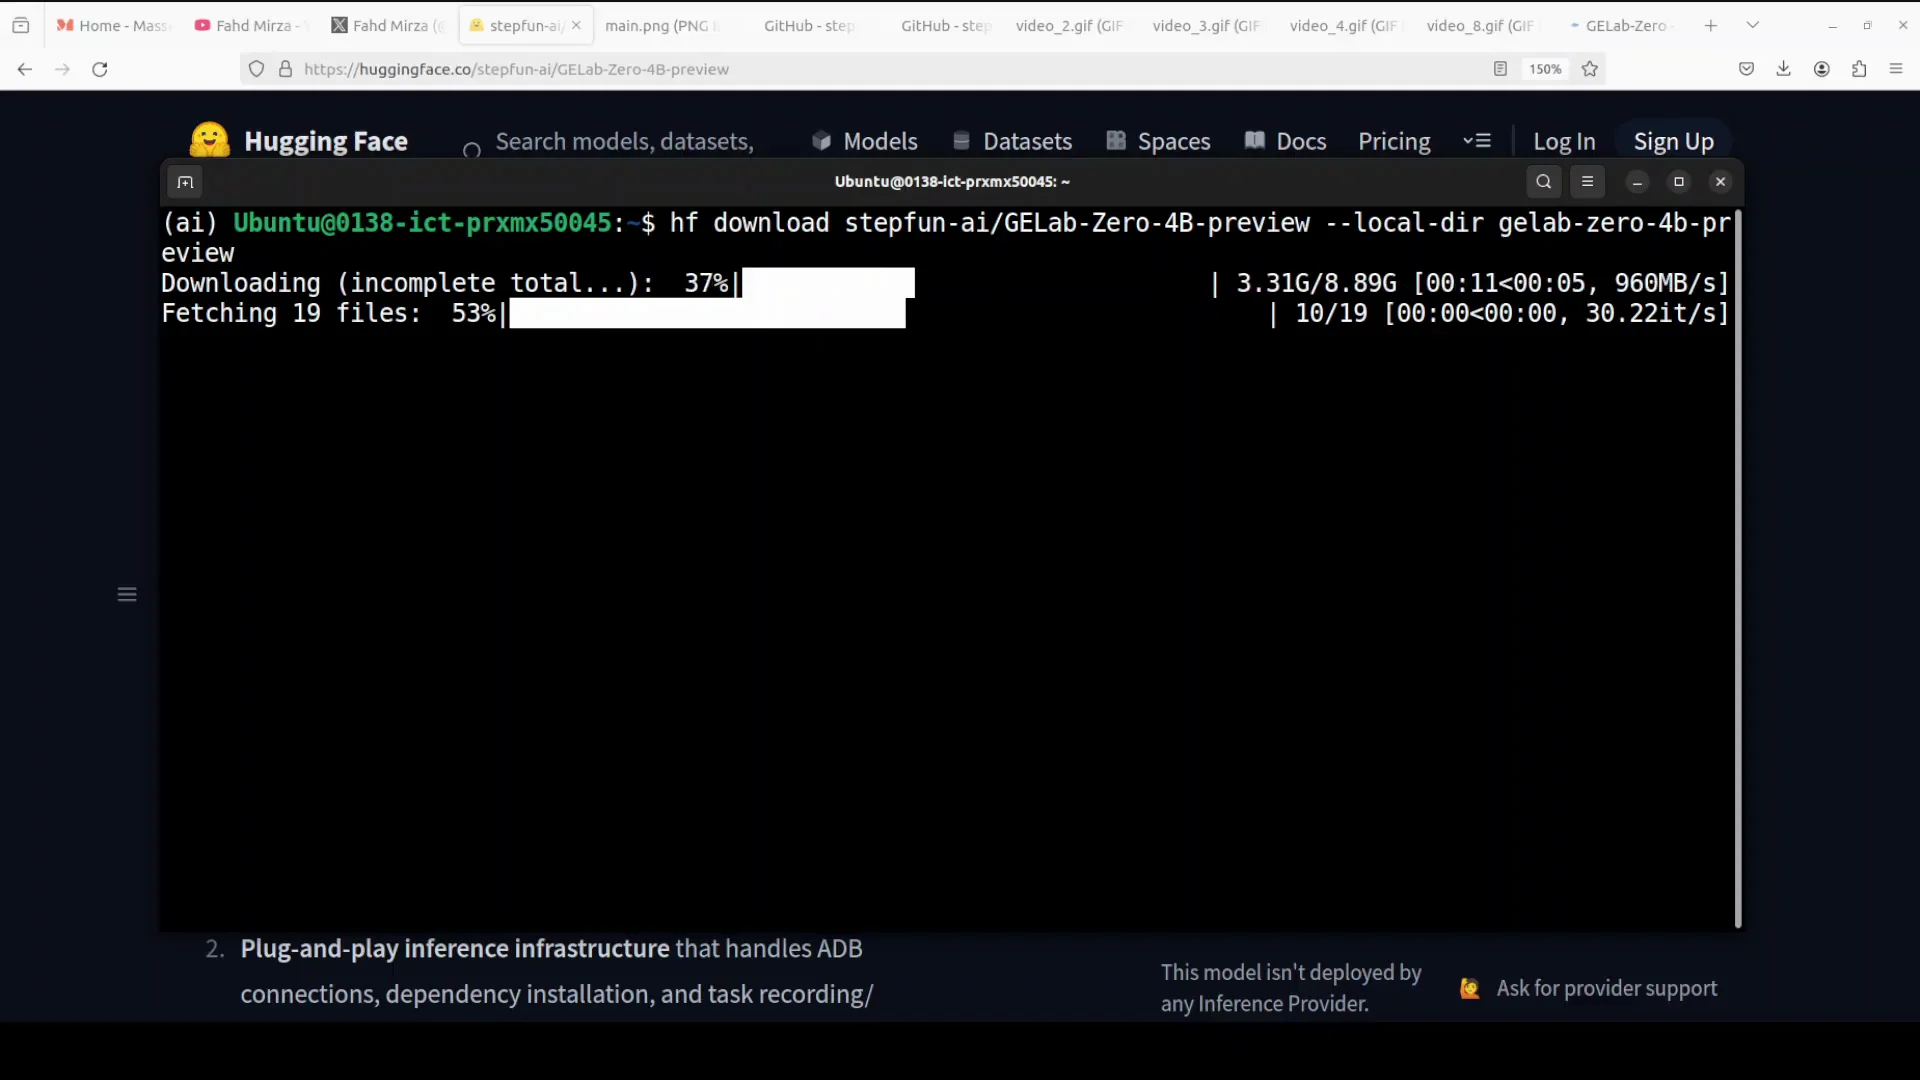Viewport: 1920px width, 1080px height.
Task: Open the terminal search magnifier
Action: (x=1543, y=182)
